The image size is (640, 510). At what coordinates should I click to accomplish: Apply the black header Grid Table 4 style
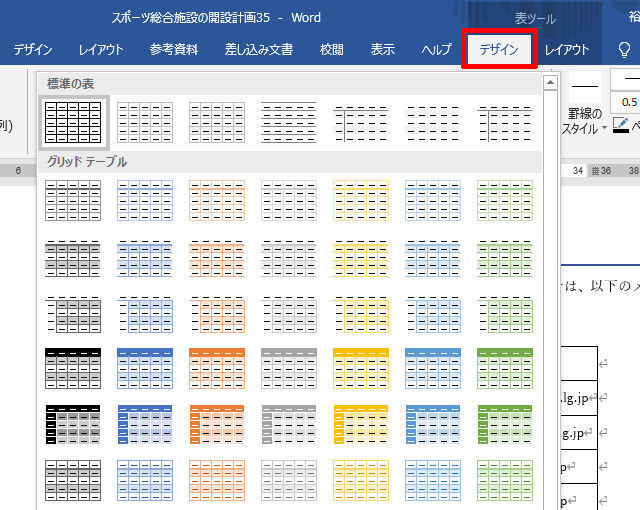73,368
